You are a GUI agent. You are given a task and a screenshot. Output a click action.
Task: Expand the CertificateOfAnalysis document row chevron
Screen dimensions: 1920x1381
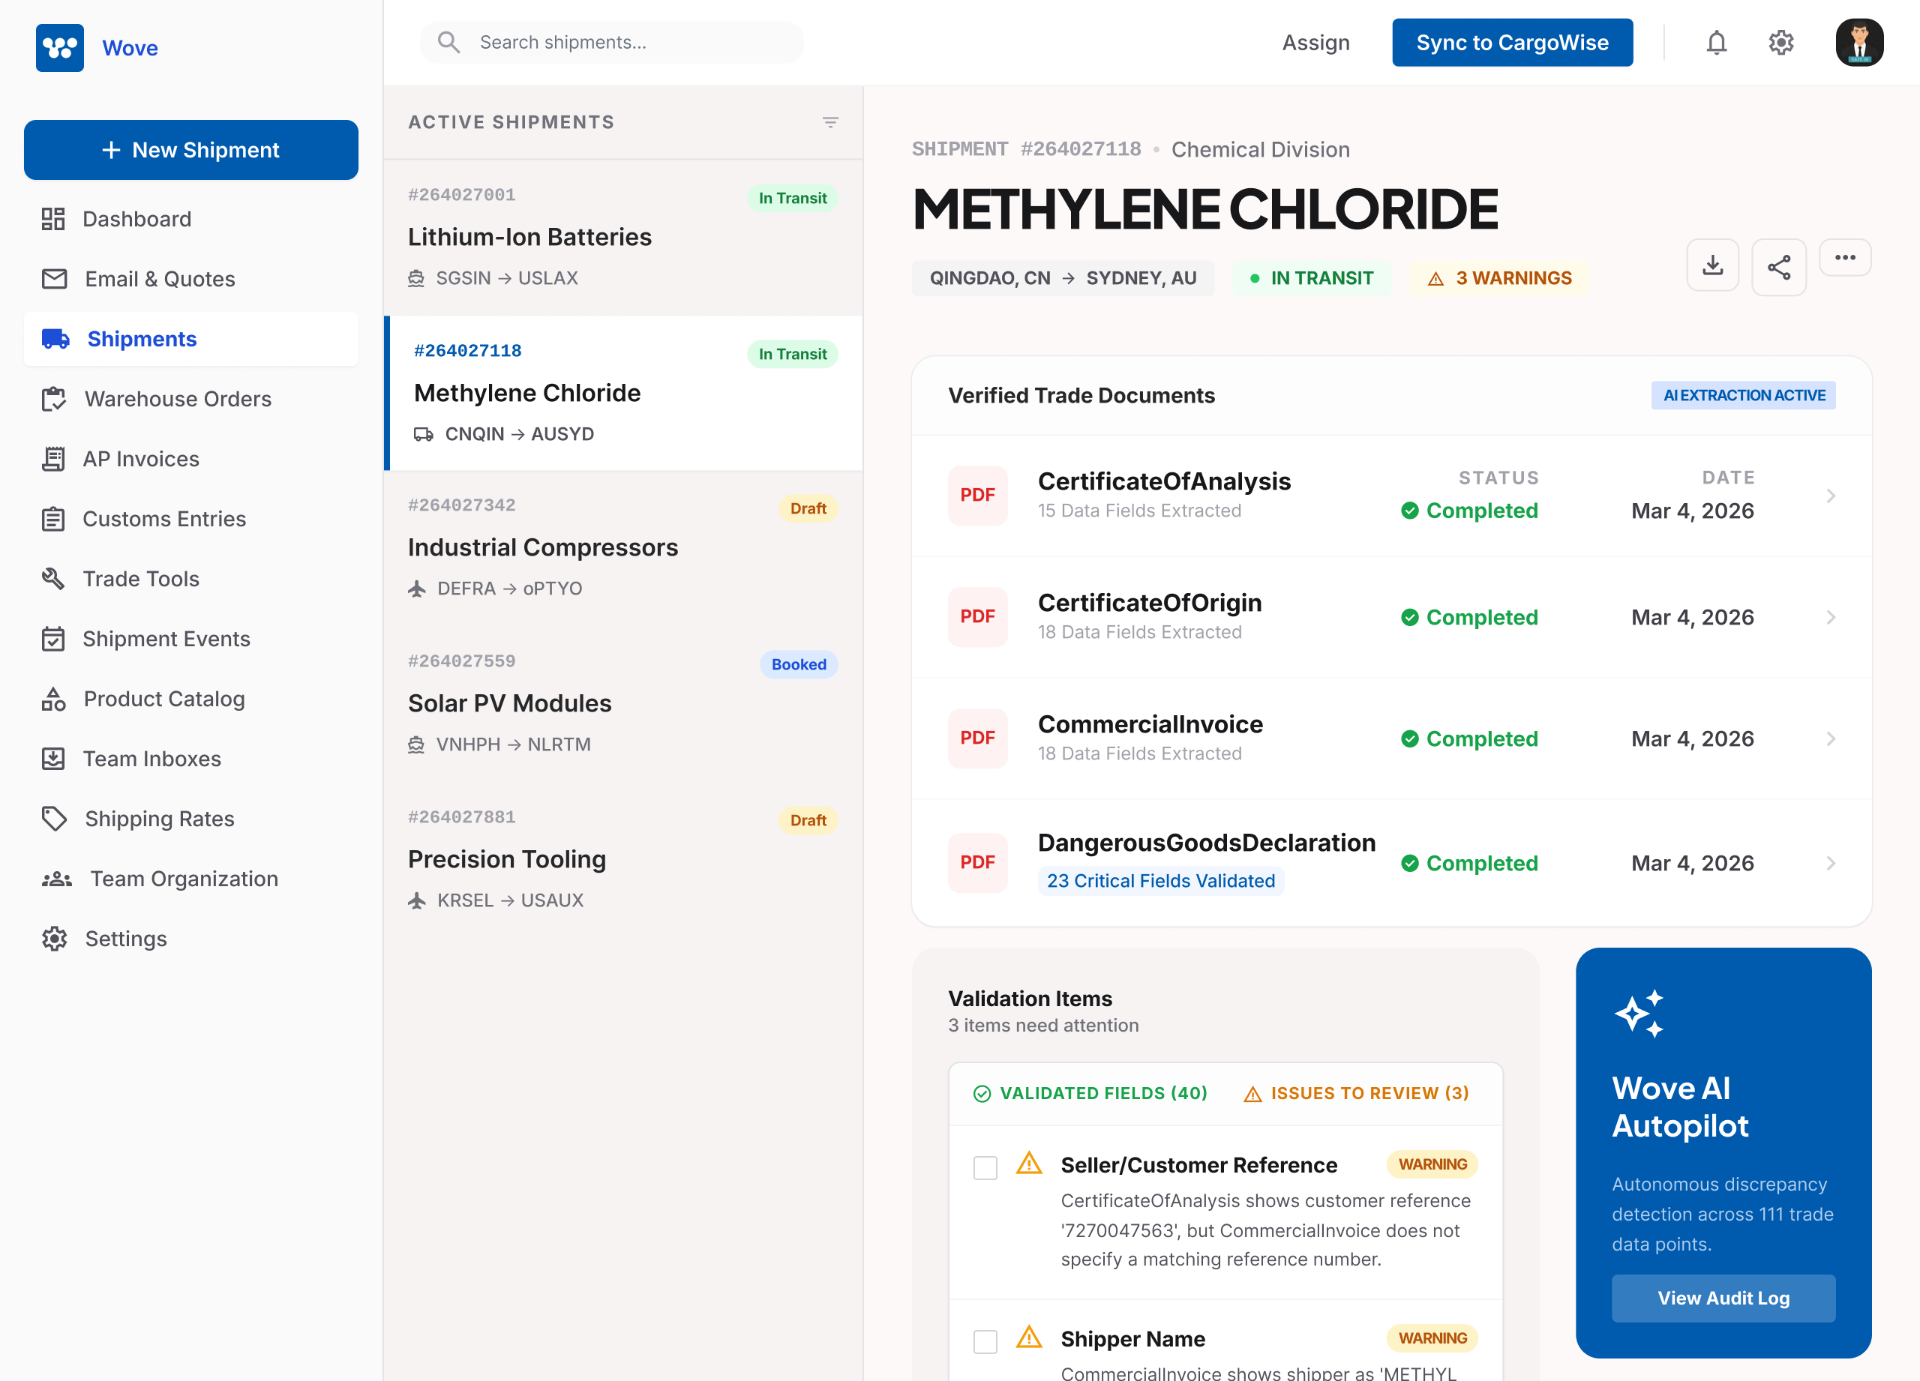point(1832,496)
